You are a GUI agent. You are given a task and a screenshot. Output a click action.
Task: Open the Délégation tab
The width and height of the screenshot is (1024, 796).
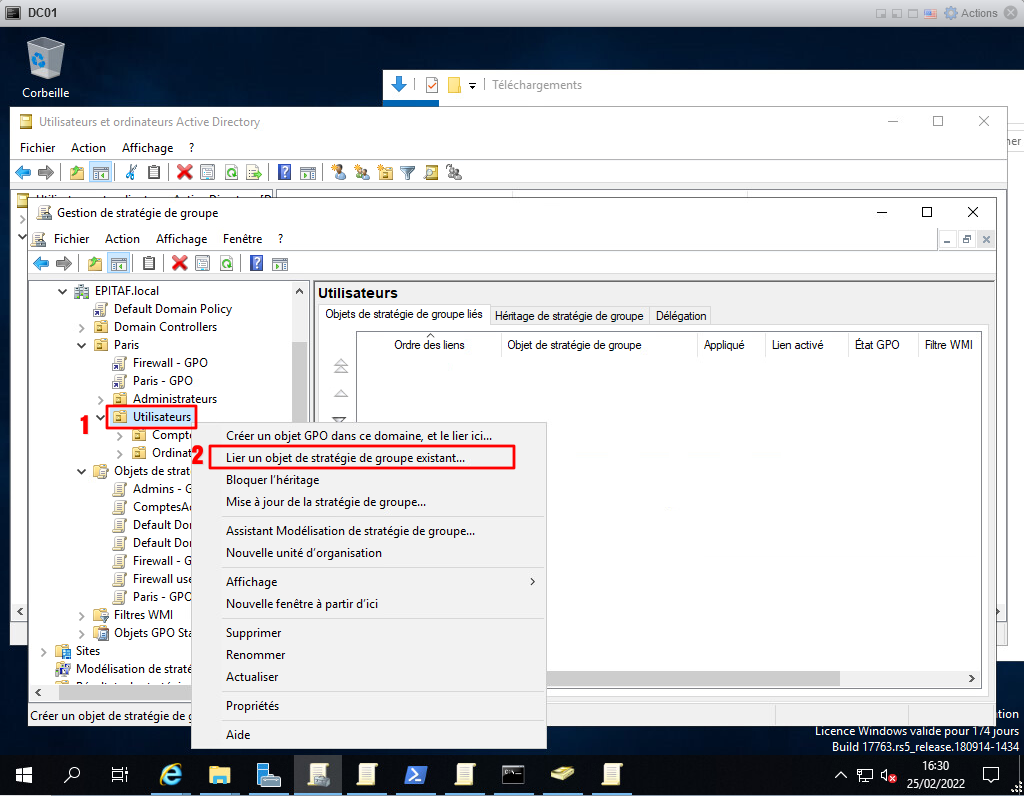(681, 316)
